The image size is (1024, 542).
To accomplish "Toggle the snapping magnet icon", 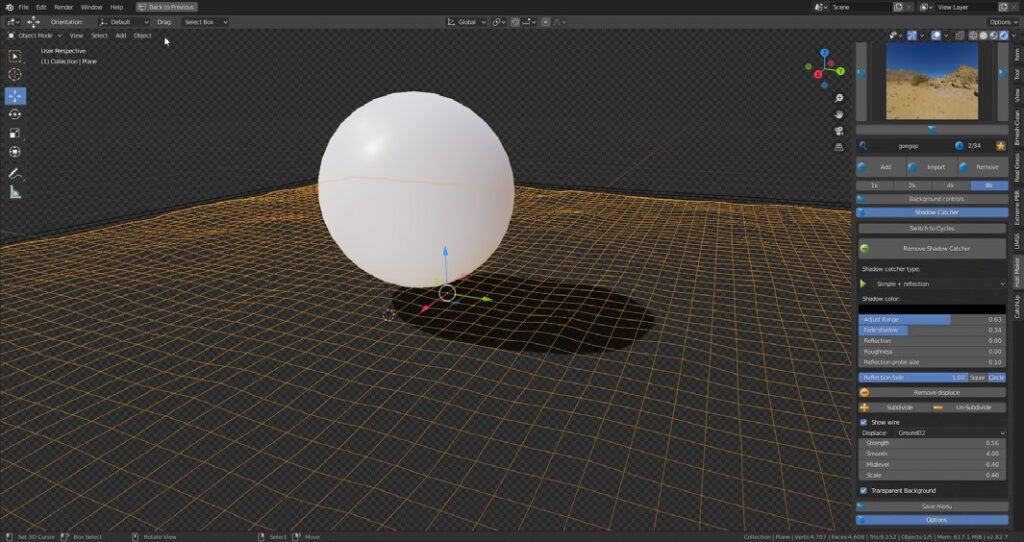I will [x=515, y=22].
